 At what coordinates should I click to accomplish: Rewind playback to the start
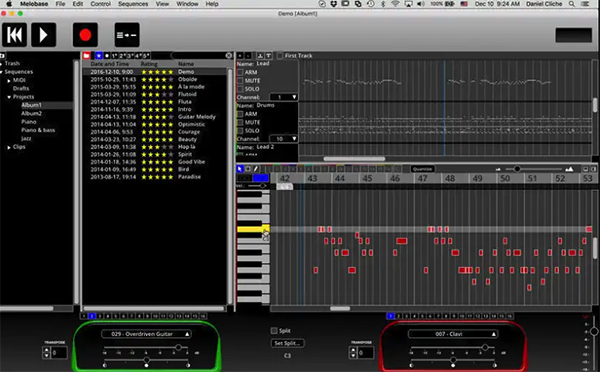pyautogui.click(x=15, y=35)
